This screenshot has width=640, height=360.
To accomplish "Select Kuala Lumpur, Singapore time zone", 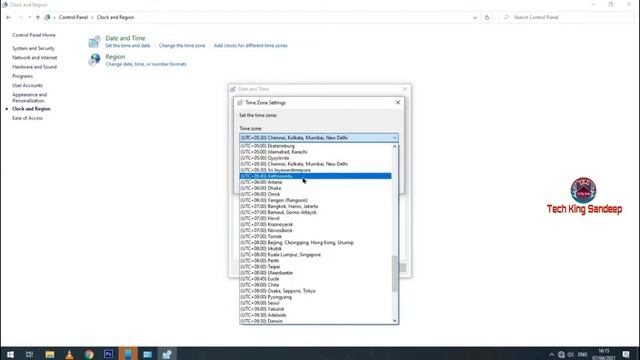I will coord(316,255).
